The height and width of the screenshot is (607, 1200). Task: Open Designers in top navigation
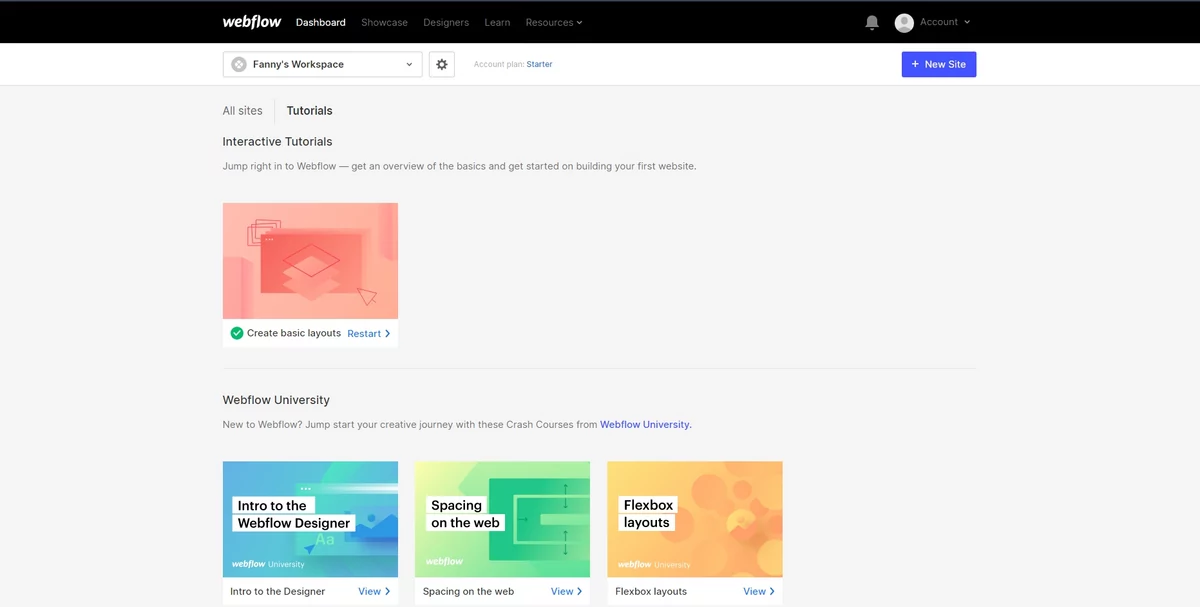pyautogui.click(x=446, y=22)
